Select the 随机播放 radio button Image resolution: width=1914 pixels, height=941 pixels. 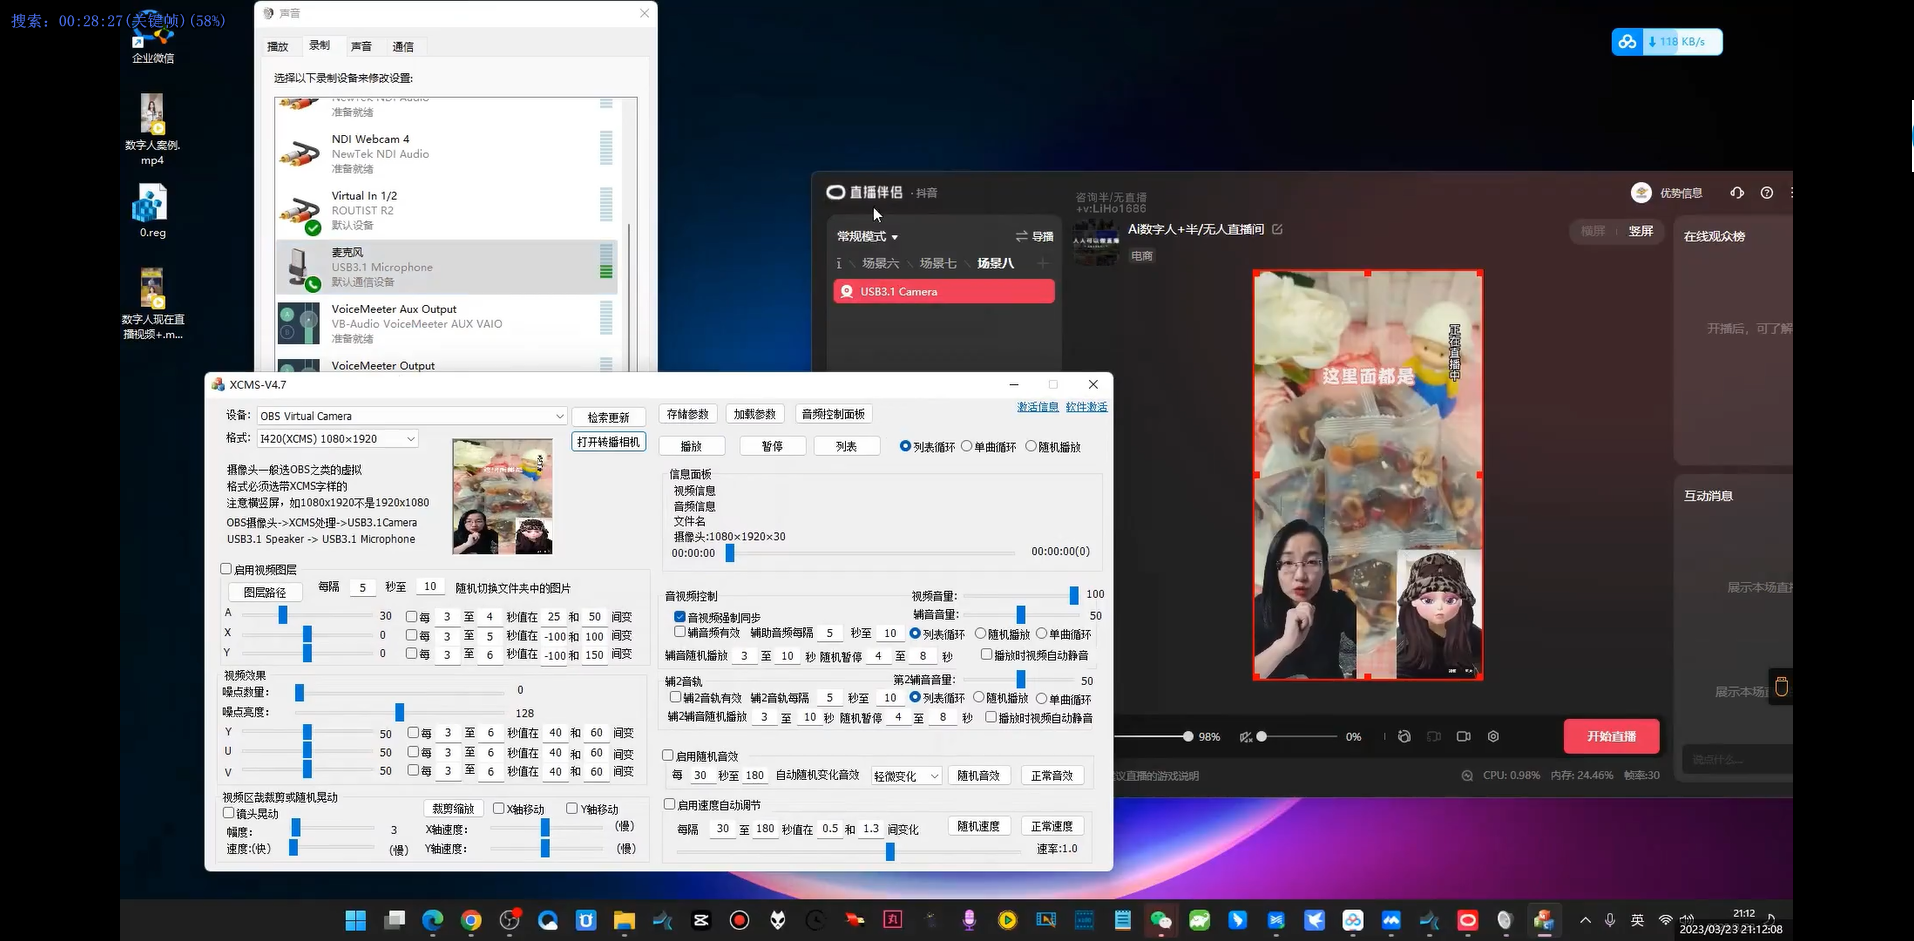click(x=1031, y=447)
